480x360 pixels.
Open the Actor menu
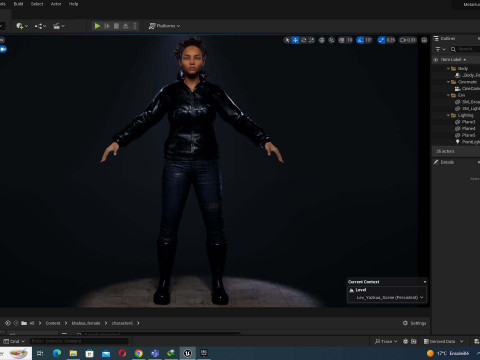pyautogui.click(x=56, y=4)
